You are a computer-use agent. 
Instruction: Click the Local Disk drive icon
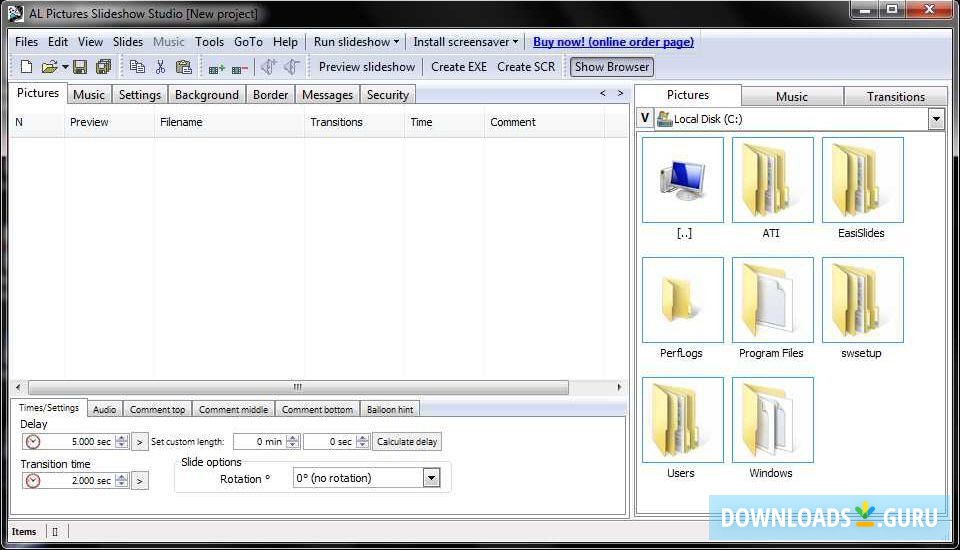664,119
